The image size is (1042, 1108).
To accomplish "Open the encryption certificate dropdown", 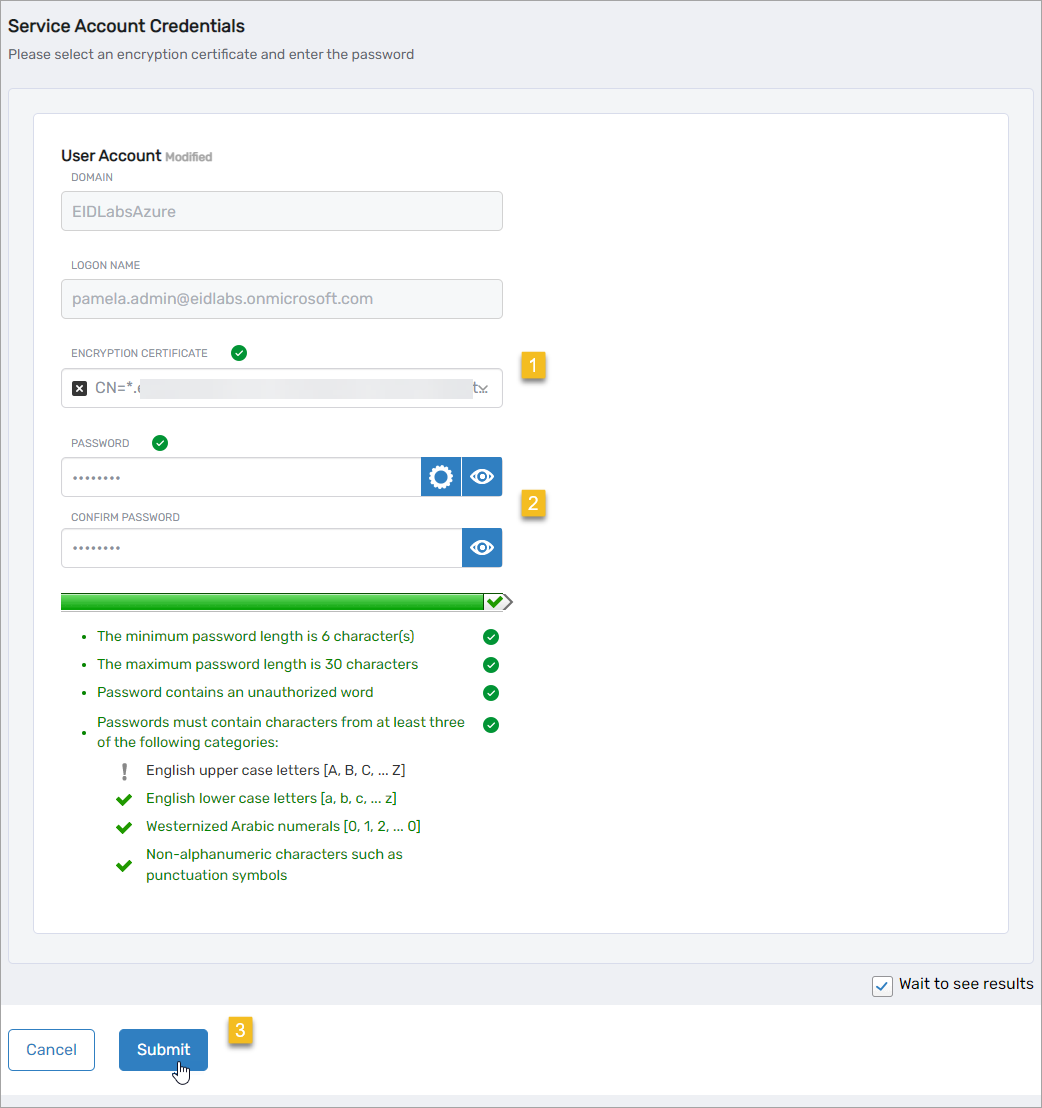I will point(482,388).
